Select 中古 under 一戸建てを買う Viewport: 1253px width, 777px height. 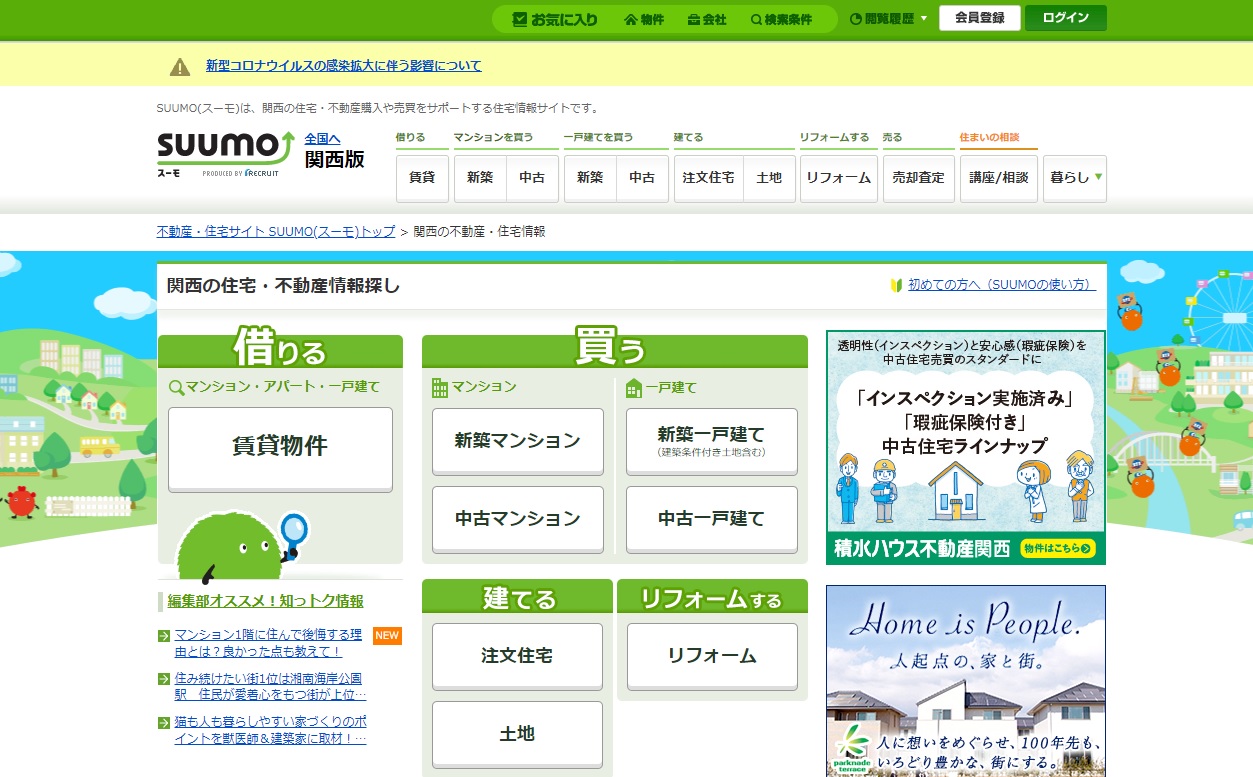point(642,178)
